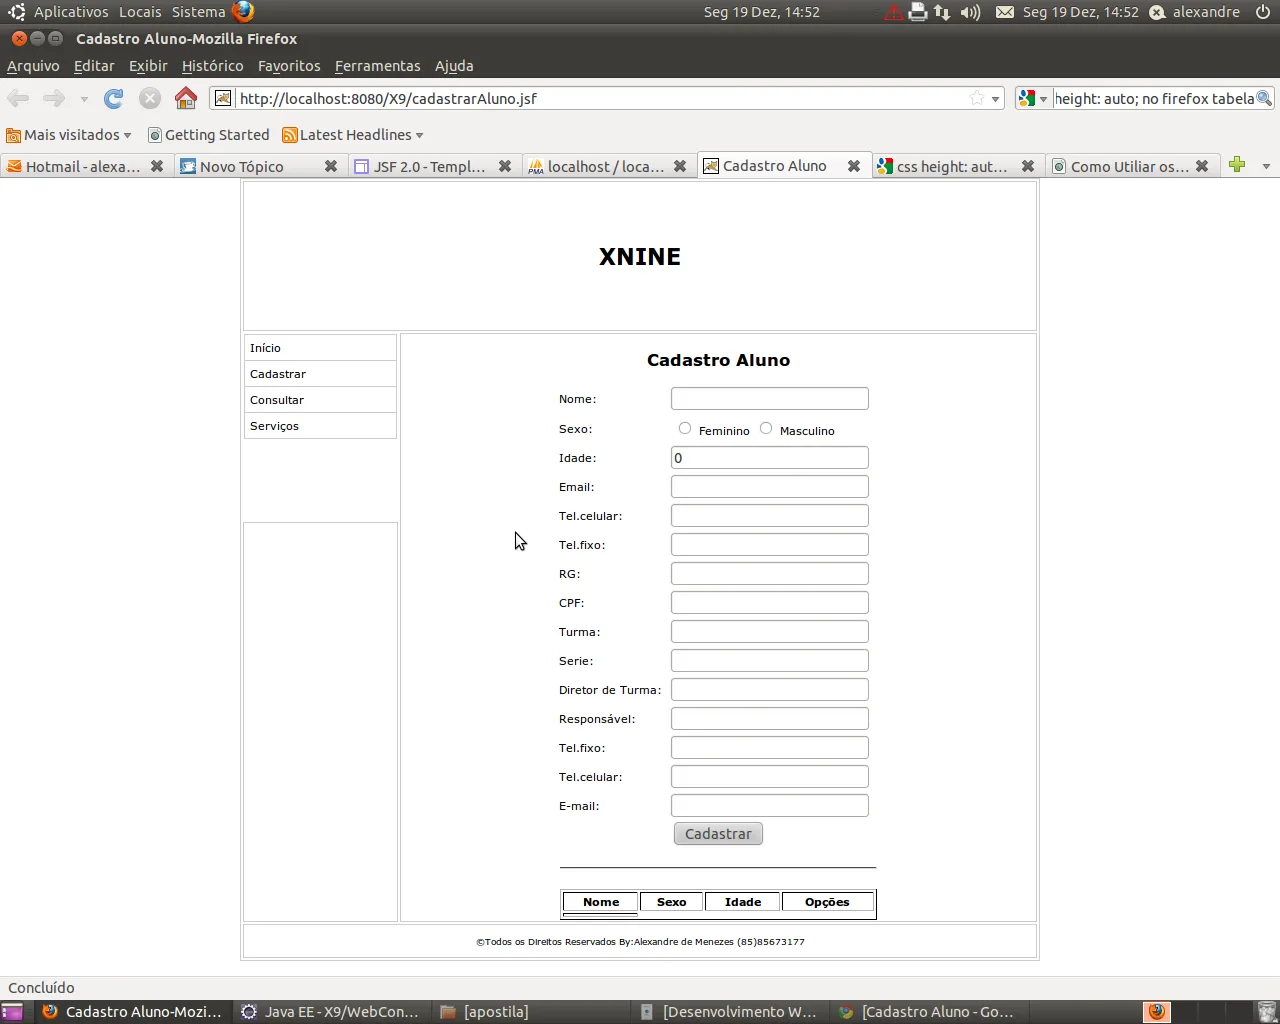This screenshot has height=1024, width=1280.
Task: Switch to Java EE window in taskbar
Action: point(331,1012)
